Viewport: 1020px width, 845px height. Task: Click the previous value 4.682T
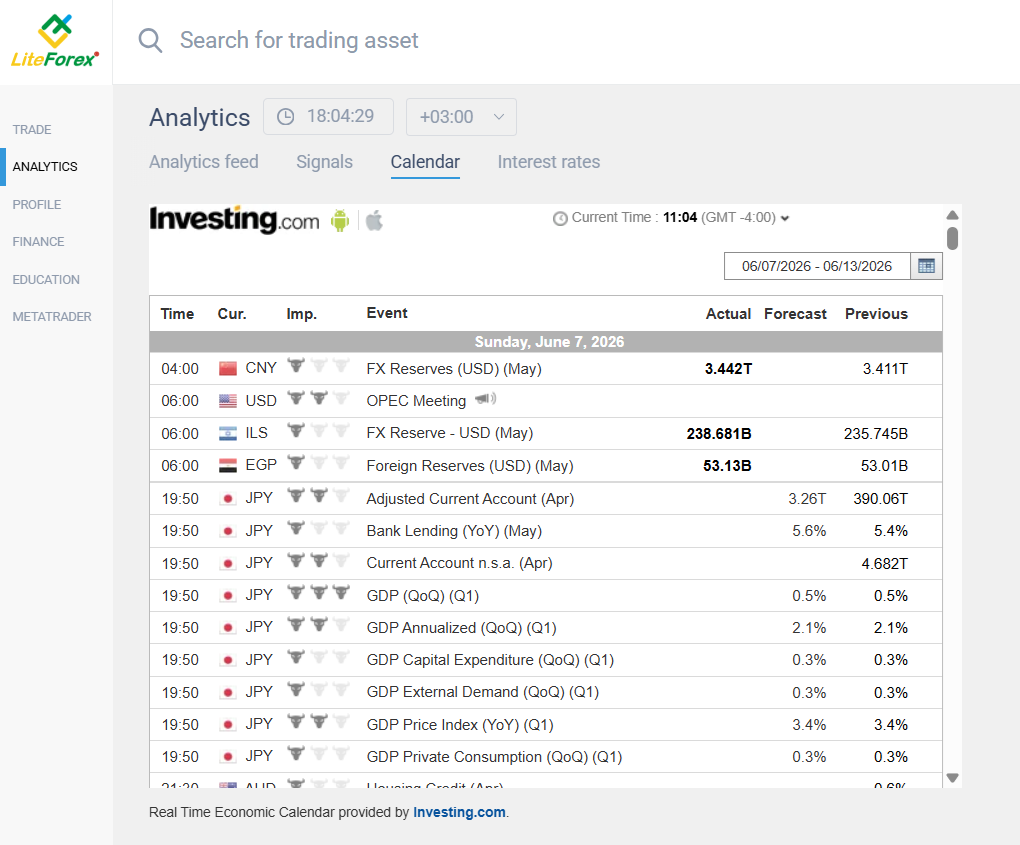[x=885, y=563]
